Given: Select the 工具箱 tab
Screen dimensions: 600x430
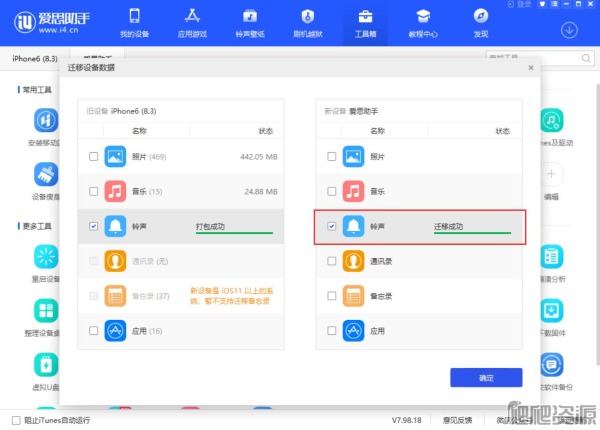Looking at the screenshot, I should tap(365, 23).
